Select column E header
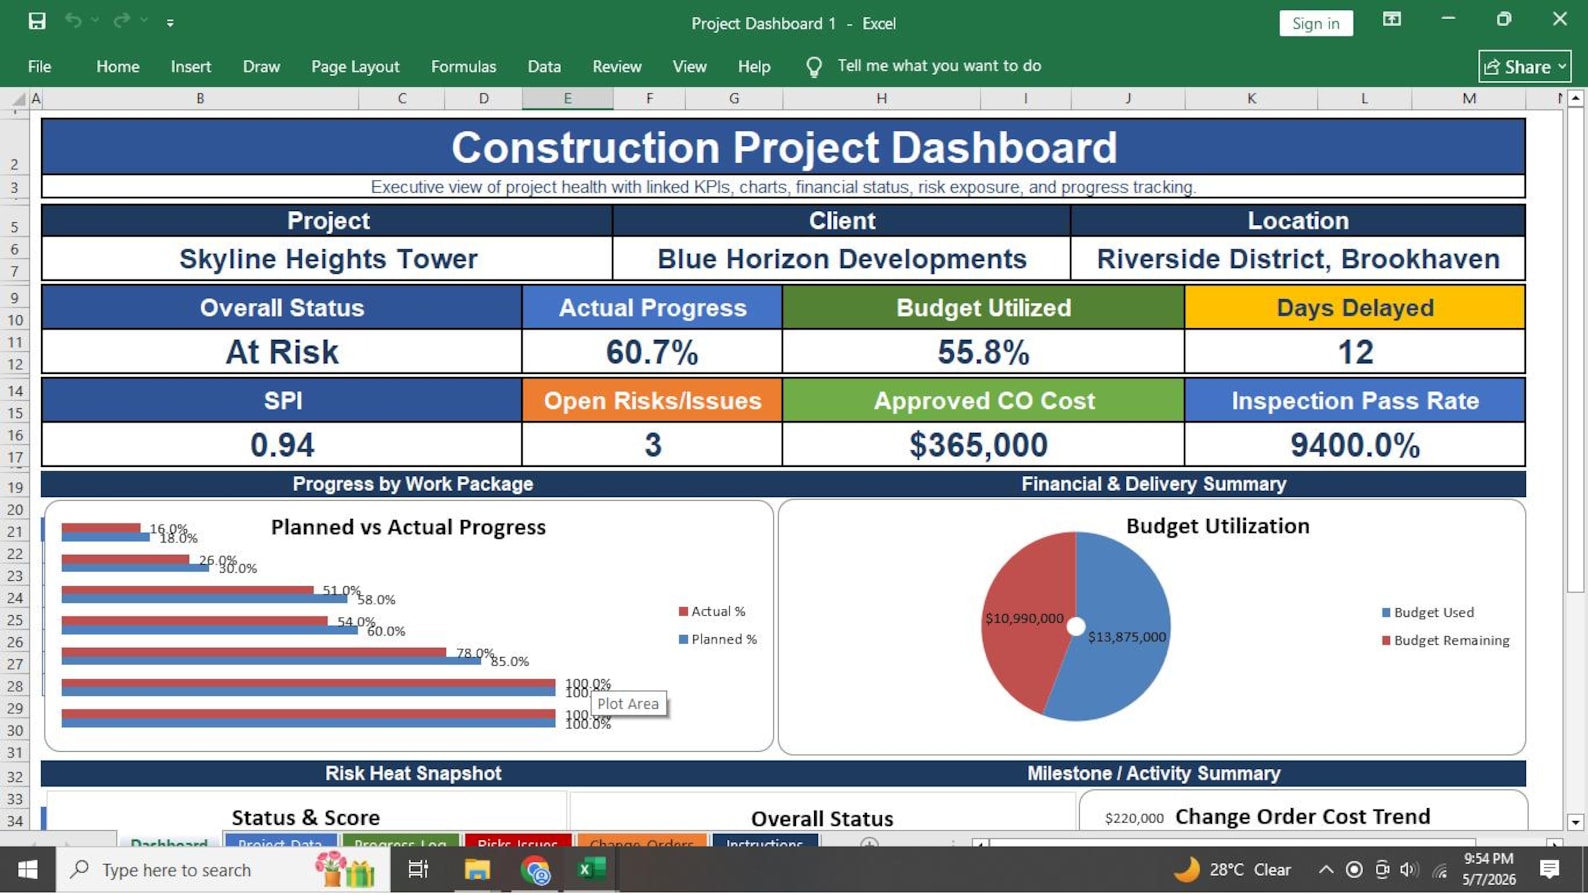This screenshot has height=895, width=1588. pos(567,99)
